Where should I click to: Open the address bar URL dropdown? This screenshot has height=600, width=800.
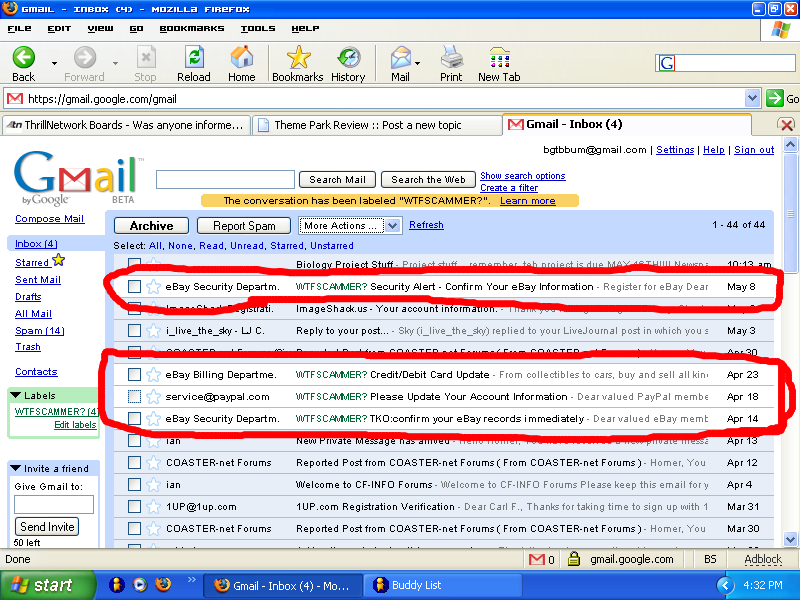[x=752, y=98]
